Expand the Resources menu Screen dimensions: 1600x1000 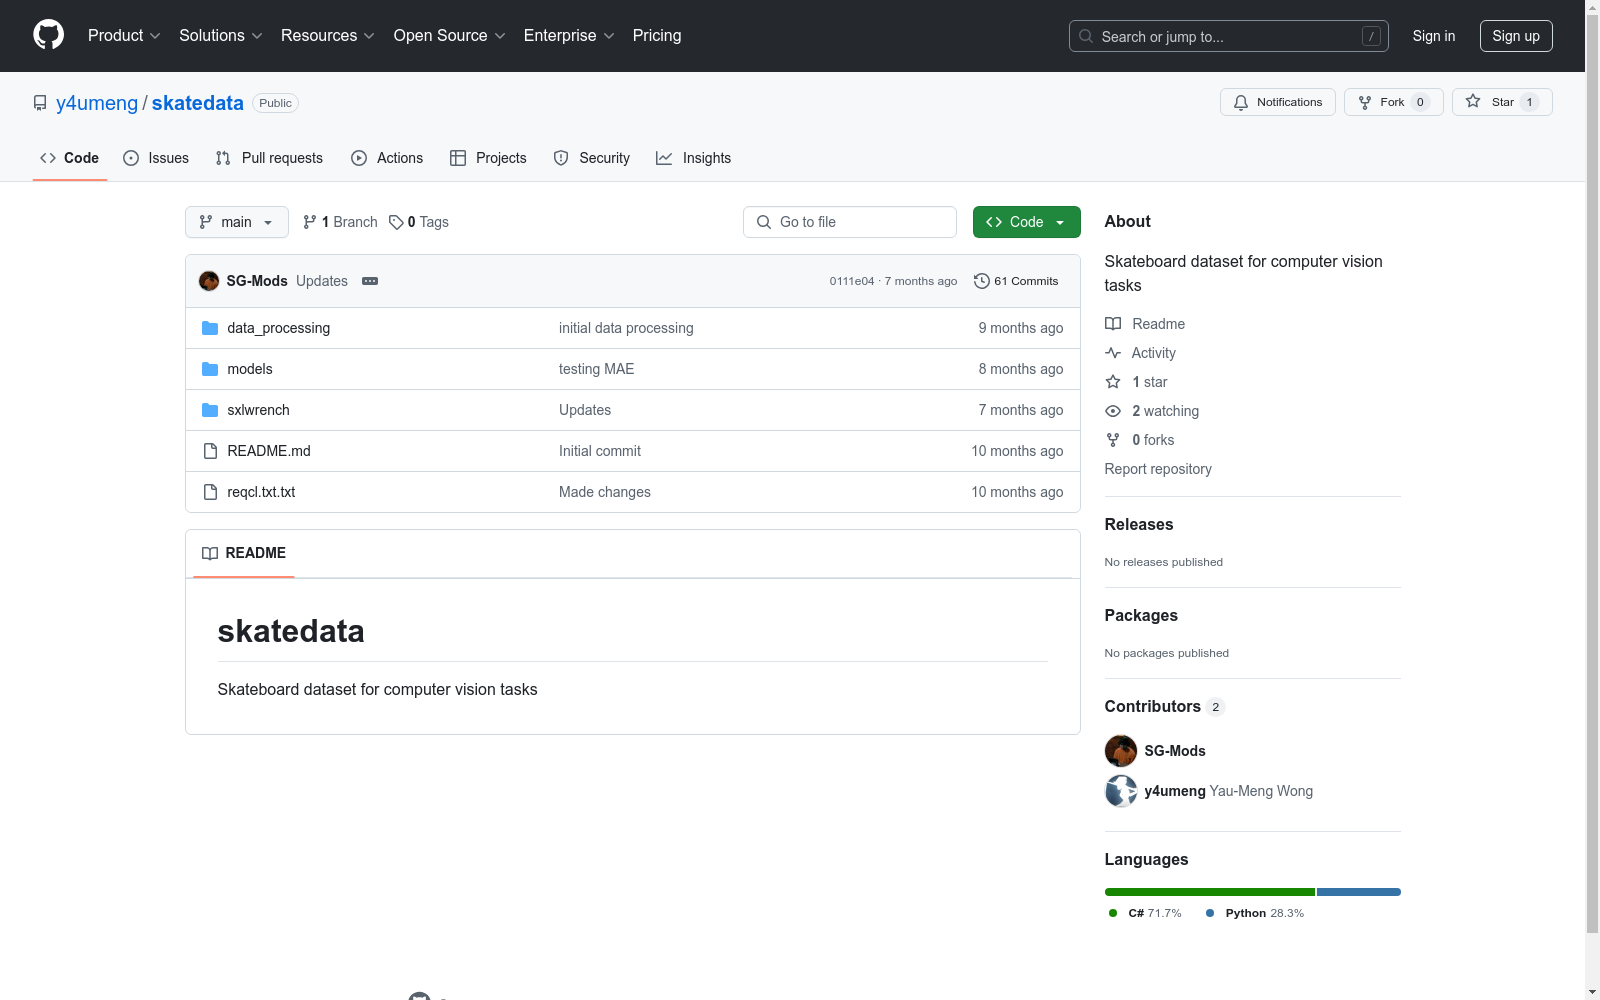[x=328, y=36]
